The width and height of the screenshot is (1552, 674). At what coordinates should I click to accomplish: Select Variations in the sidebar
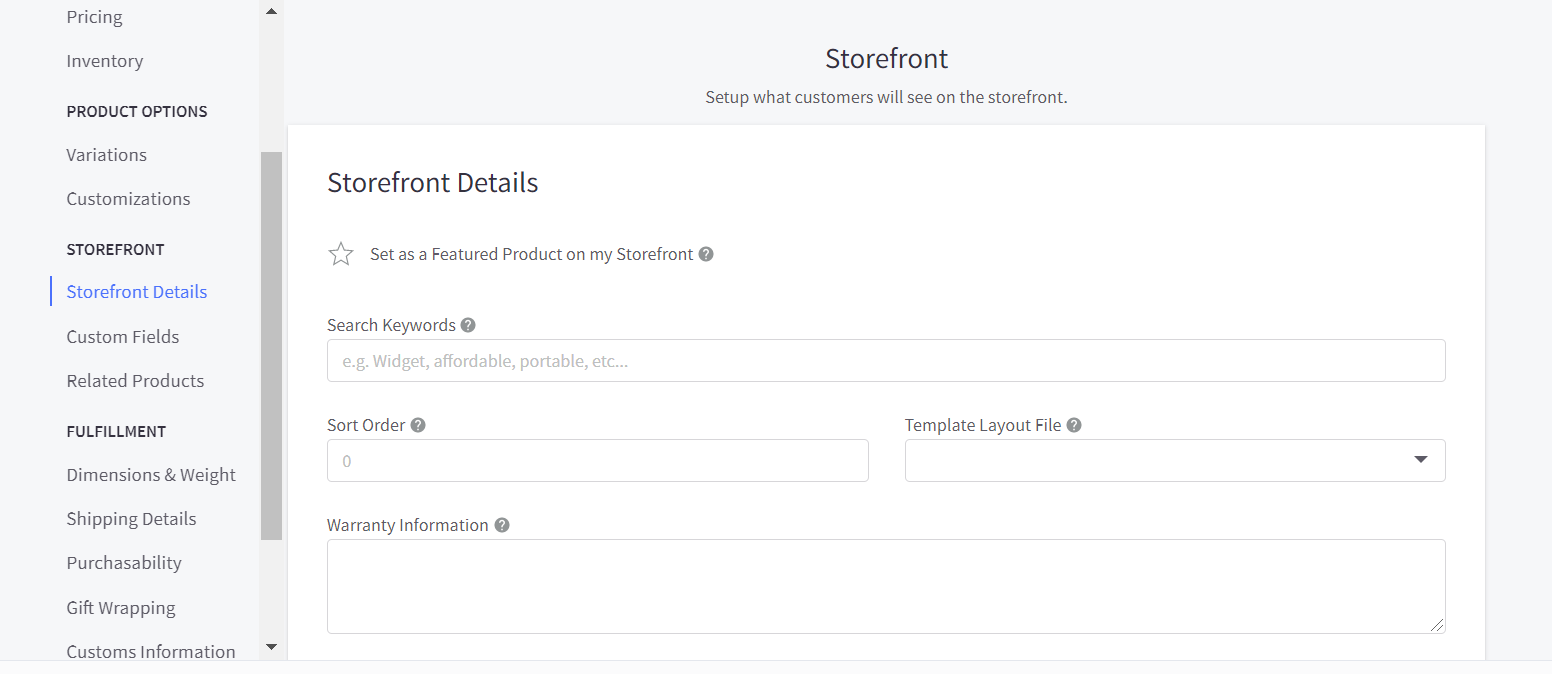pyautogui.click(x=107, y=155)
